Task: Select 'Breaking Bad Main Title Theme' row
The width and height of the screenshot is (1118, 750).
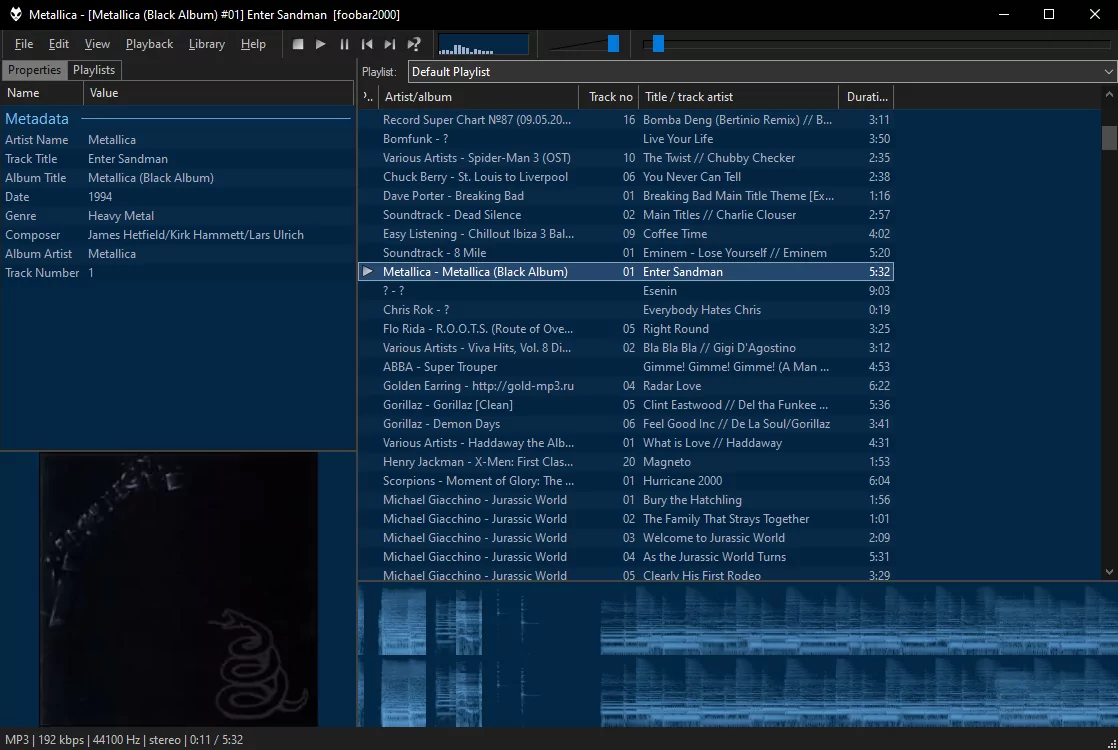Action: 626,196
